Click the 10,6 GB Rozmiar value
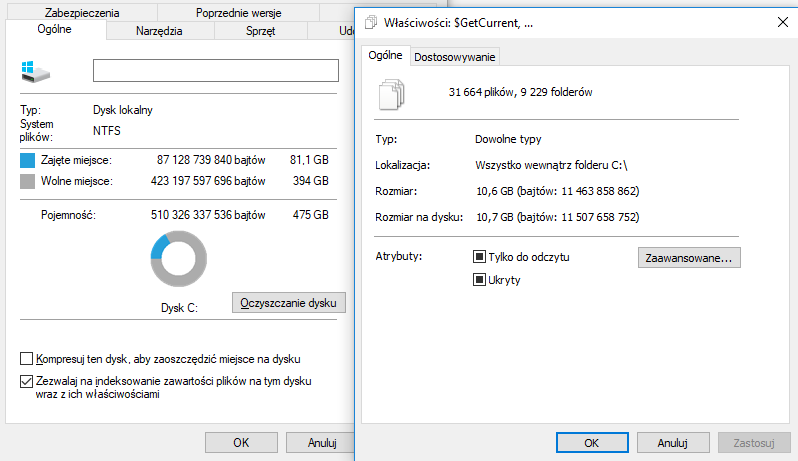This screenshot has height=461, width=798. pos(558,191)
